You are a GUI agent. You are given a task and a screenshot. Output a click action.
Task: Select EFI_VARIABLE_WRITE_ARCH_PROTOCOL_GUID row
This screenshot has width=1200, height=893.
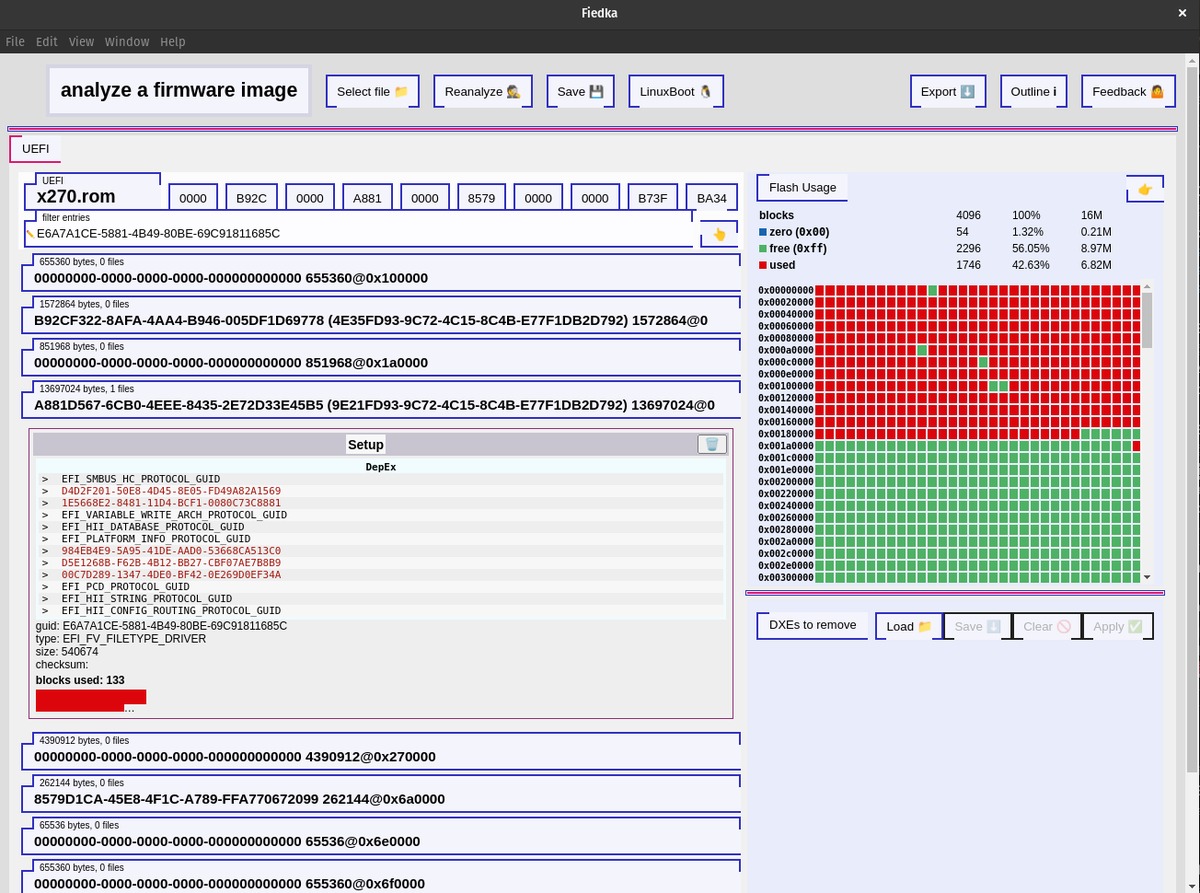[x=382, y=515]
